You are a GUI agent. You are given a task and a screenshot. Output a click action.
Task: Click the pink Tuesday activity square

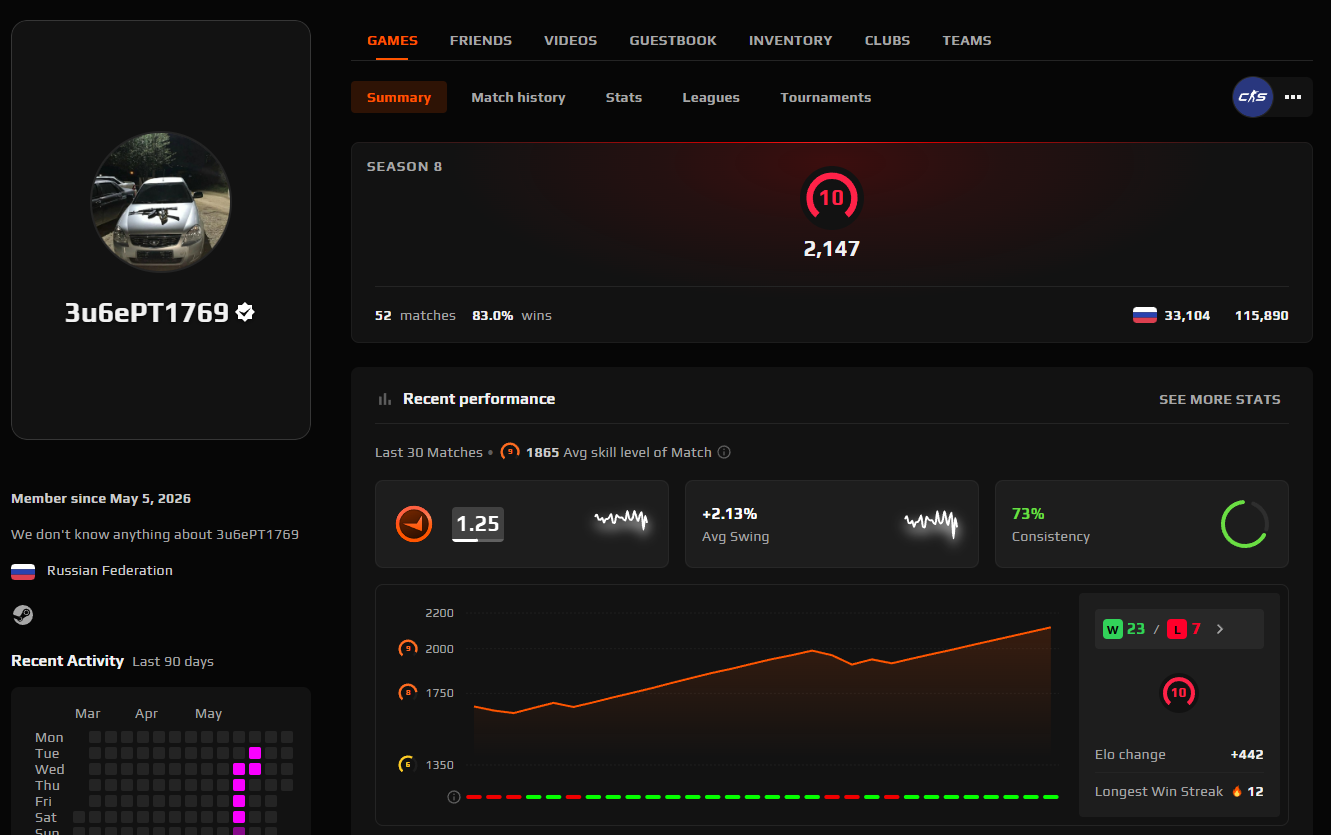pyautogui.click(x=255, y=753)
